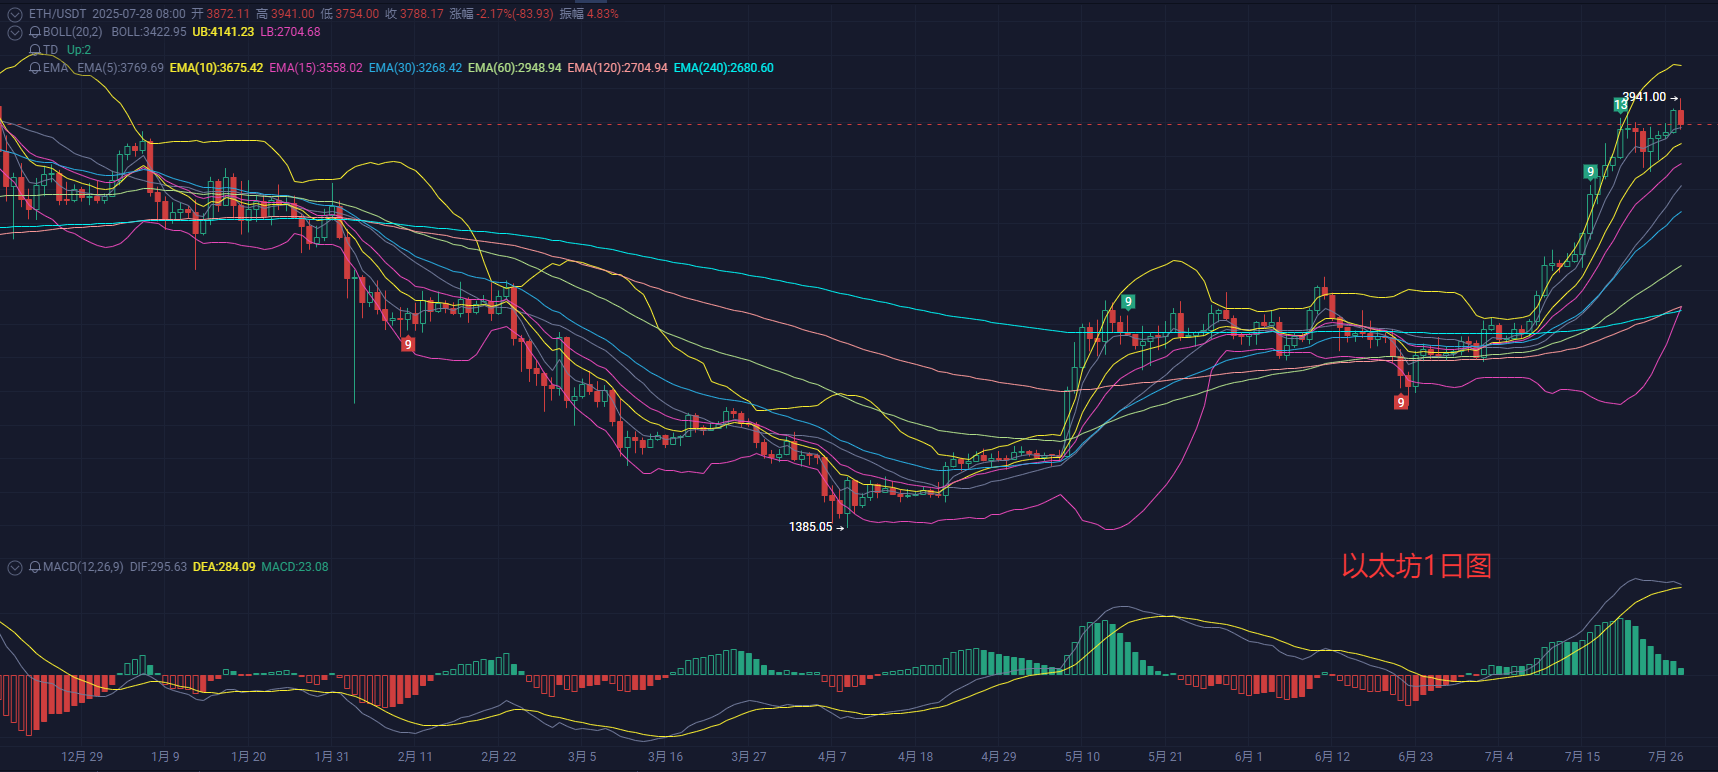
Task: Click the red TD 9 marker in February
Action: 407,344
